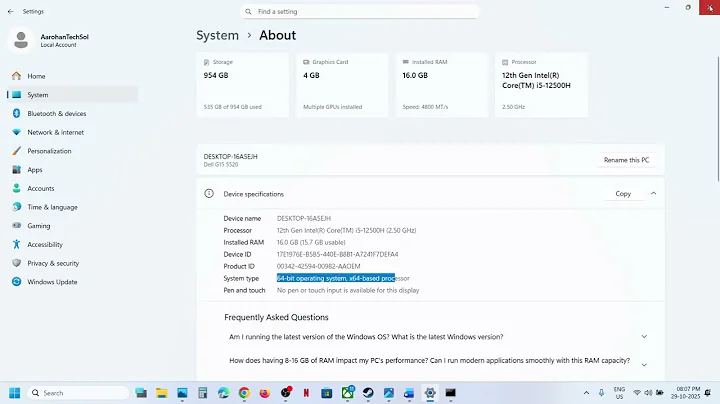Screen dimensions: 720x404
Task: Open Microsoft Store from the taskbar
Action: click(x=326, y=393)
